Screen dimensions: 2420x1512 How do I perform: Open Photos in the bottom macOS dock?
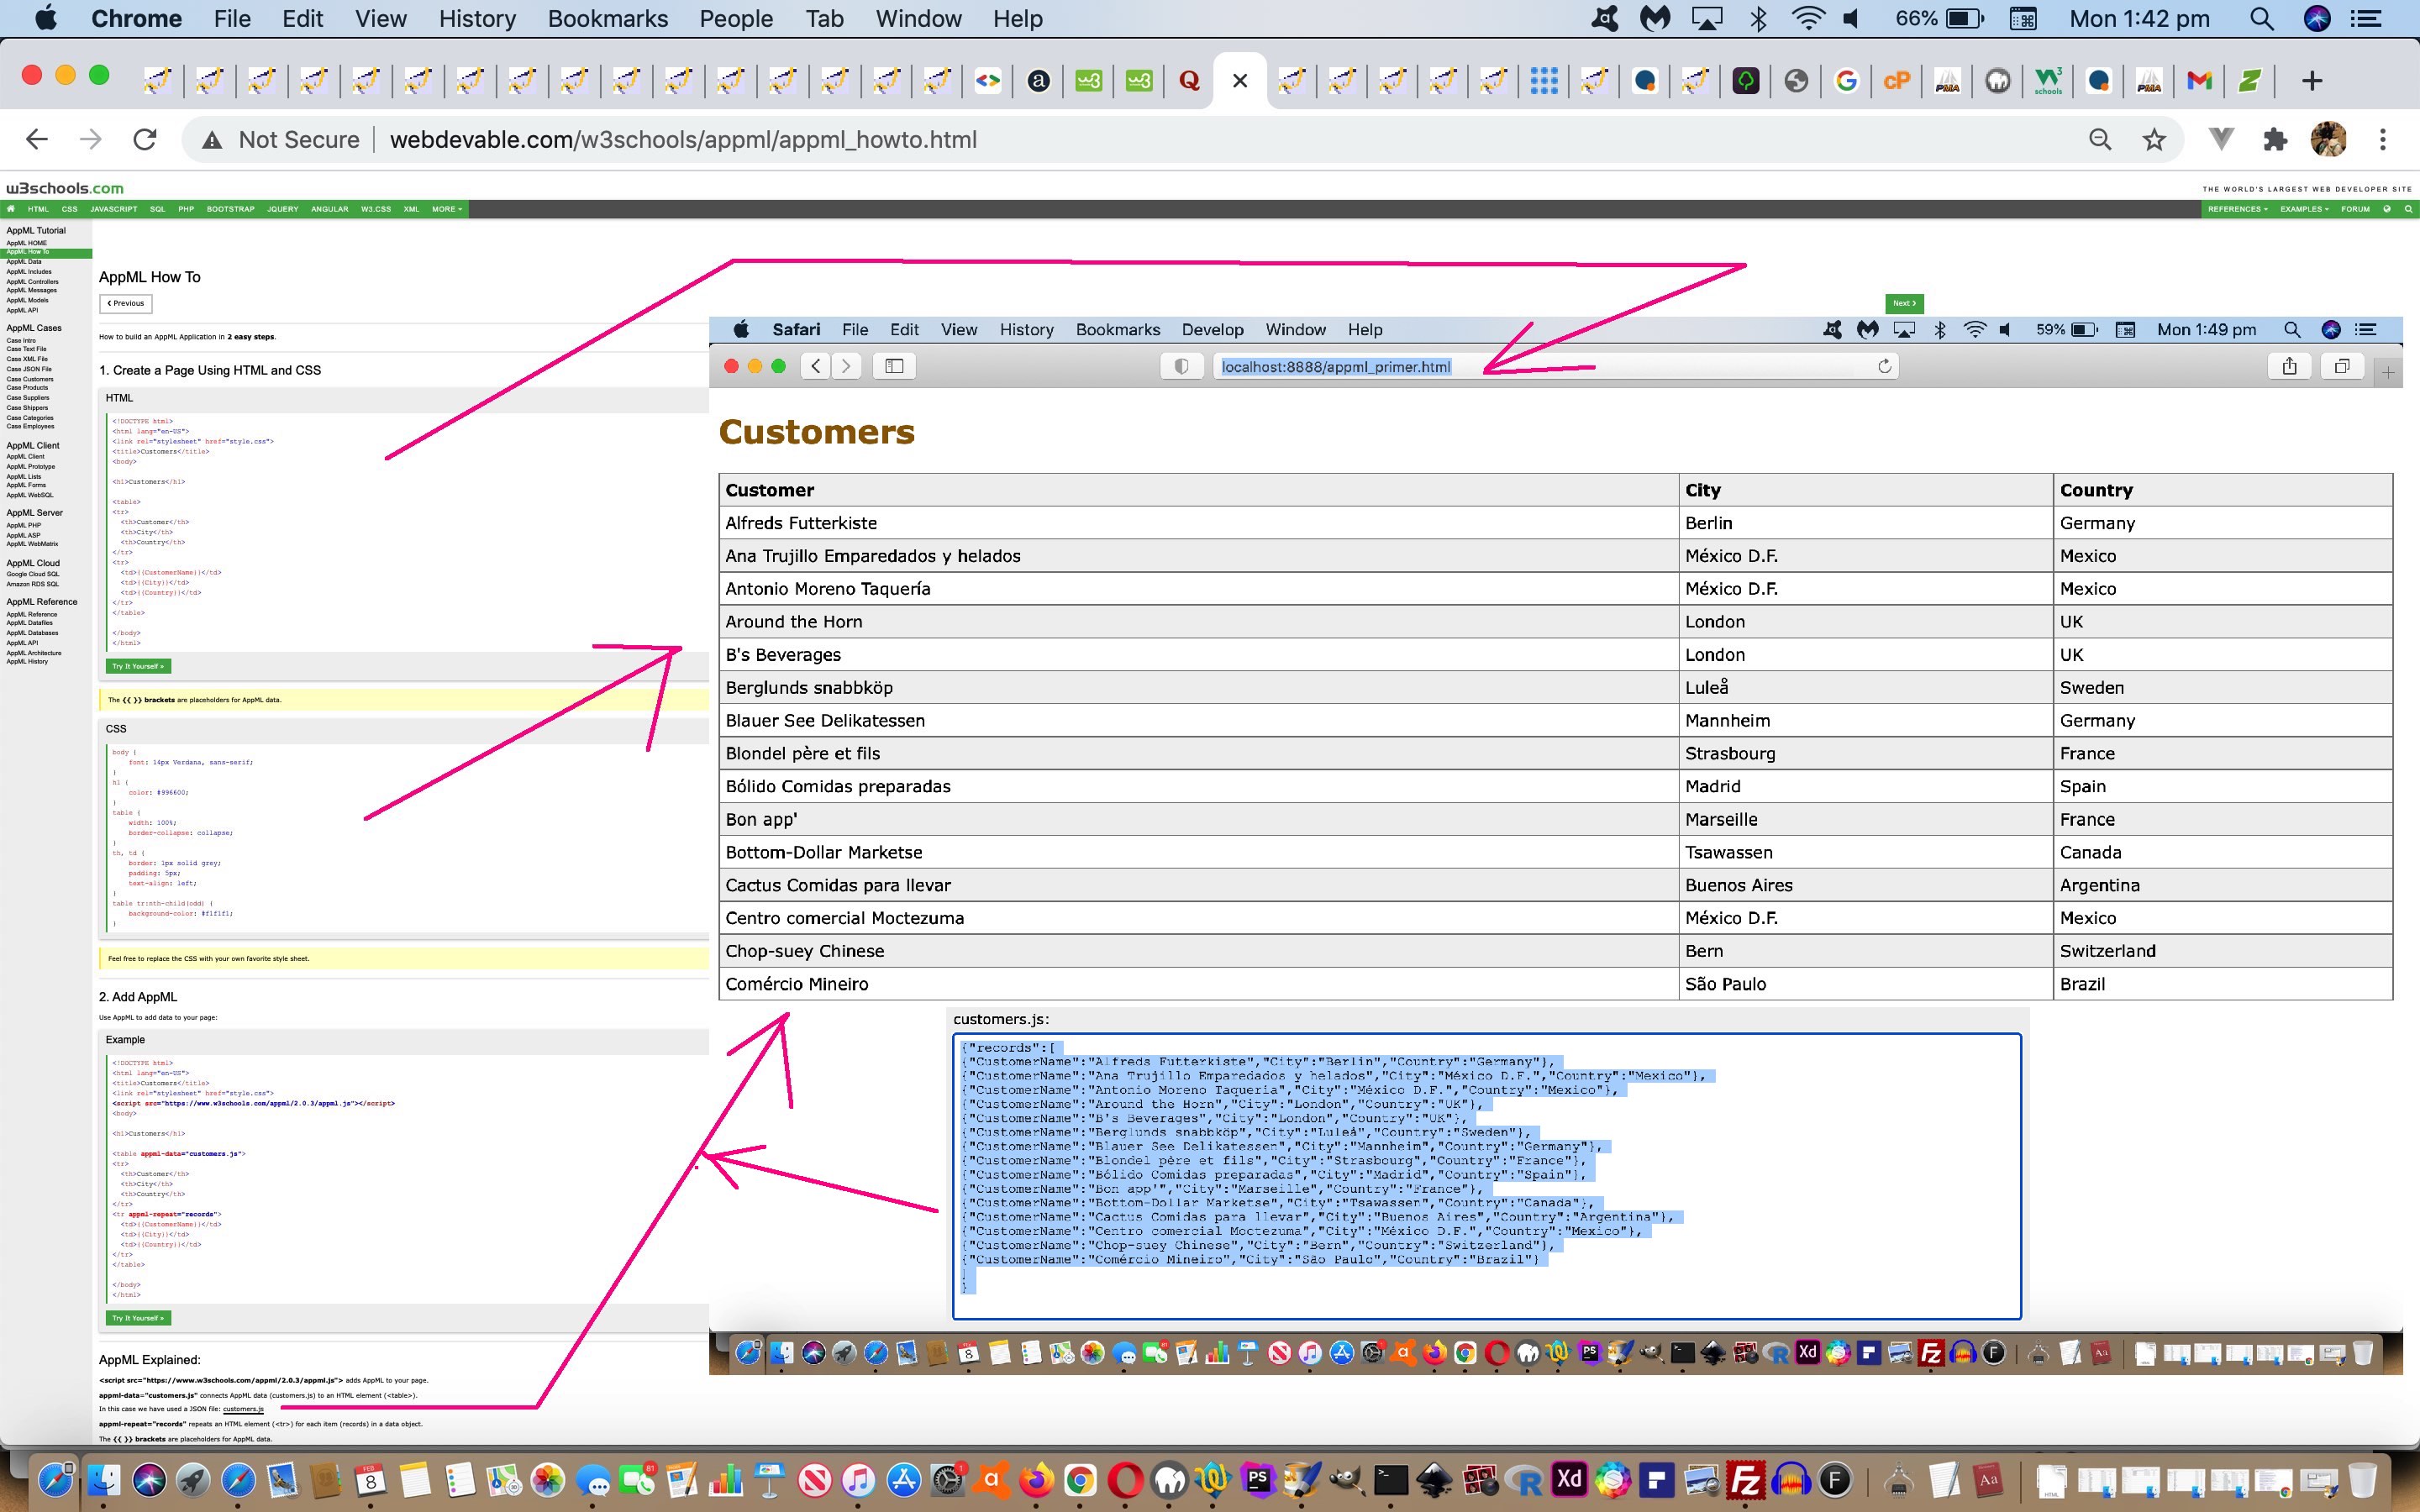(x=548, y=1479)
